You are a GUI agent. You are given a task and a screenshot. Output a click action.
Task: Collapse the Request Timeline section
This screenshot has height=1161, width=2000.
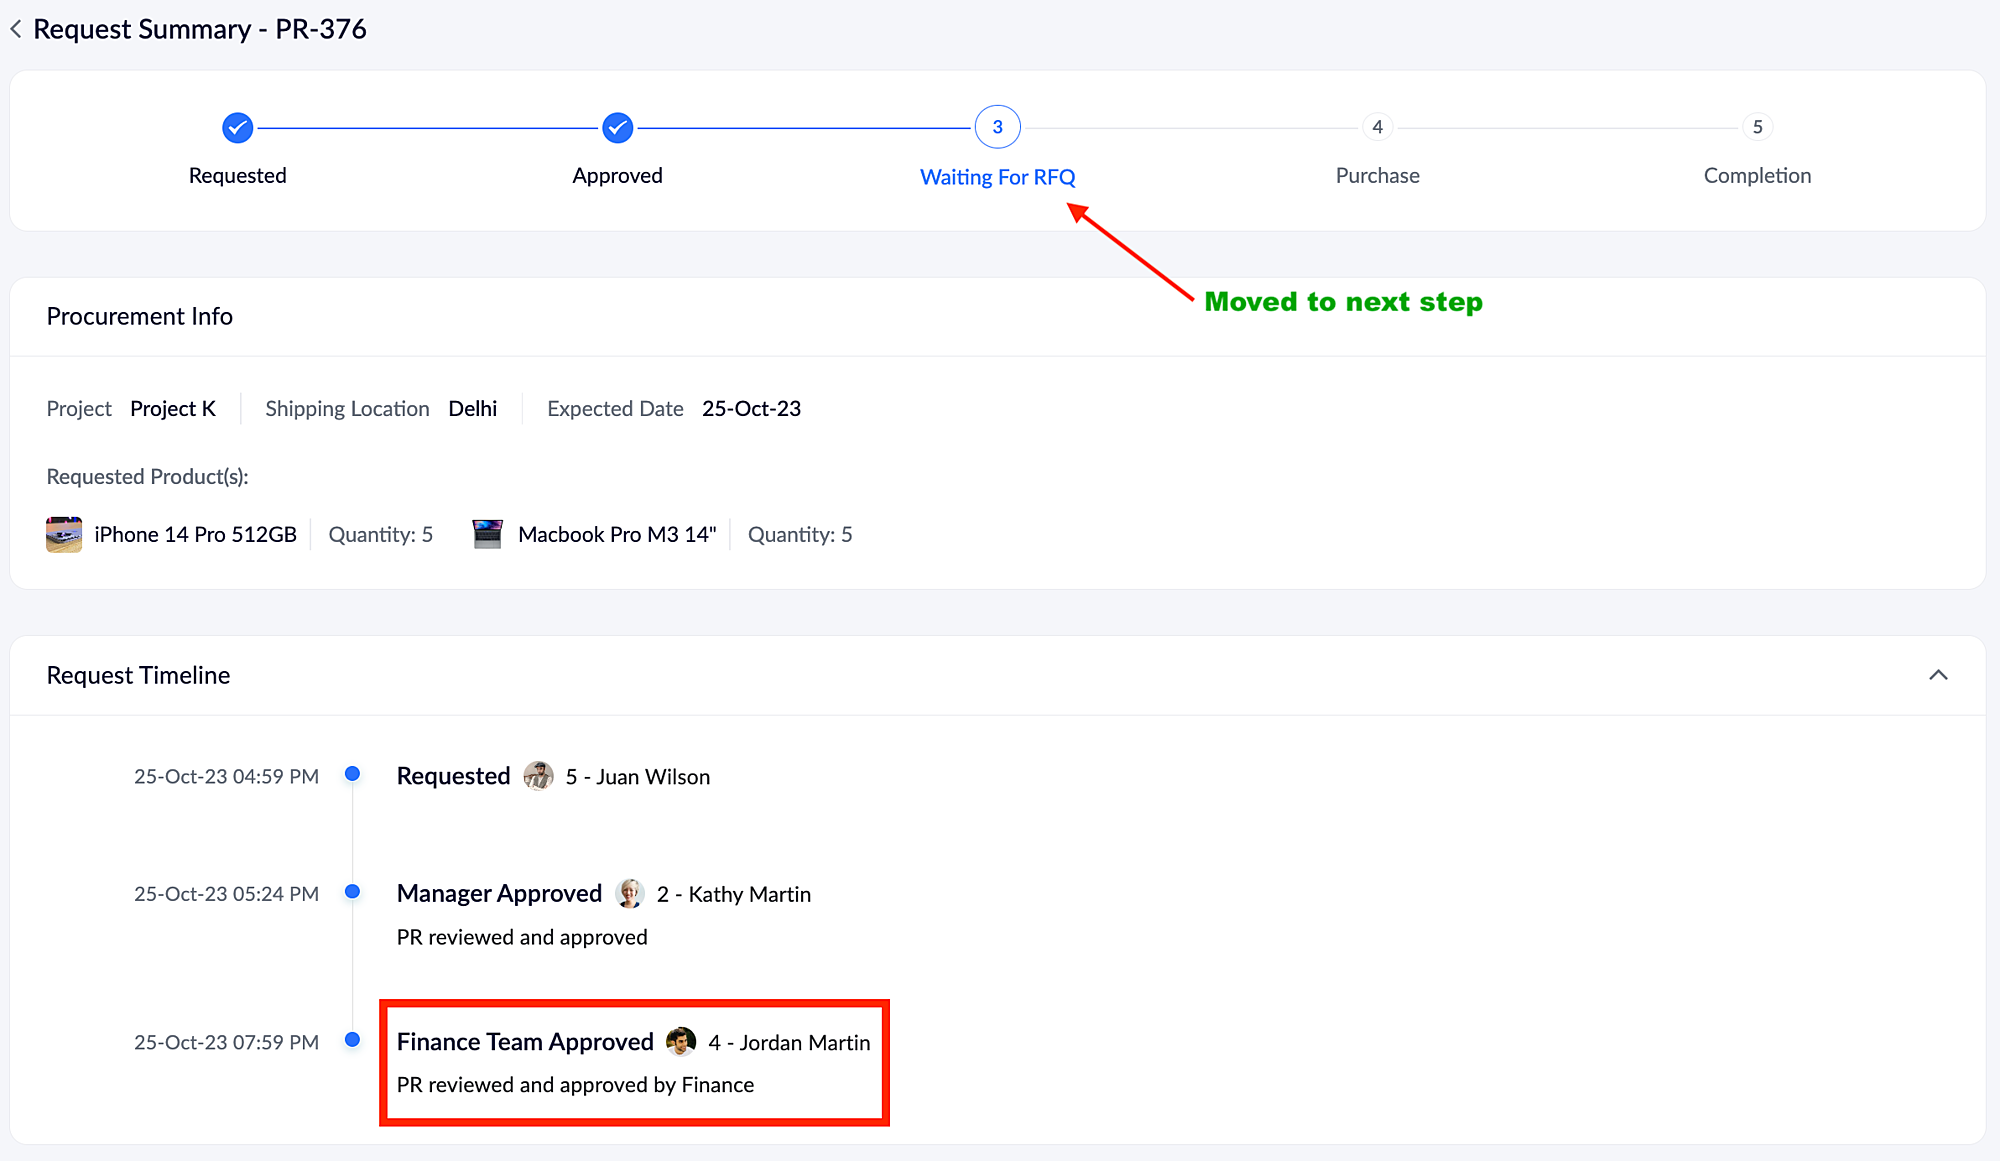pyautogui.click(x=1938, y=675)
